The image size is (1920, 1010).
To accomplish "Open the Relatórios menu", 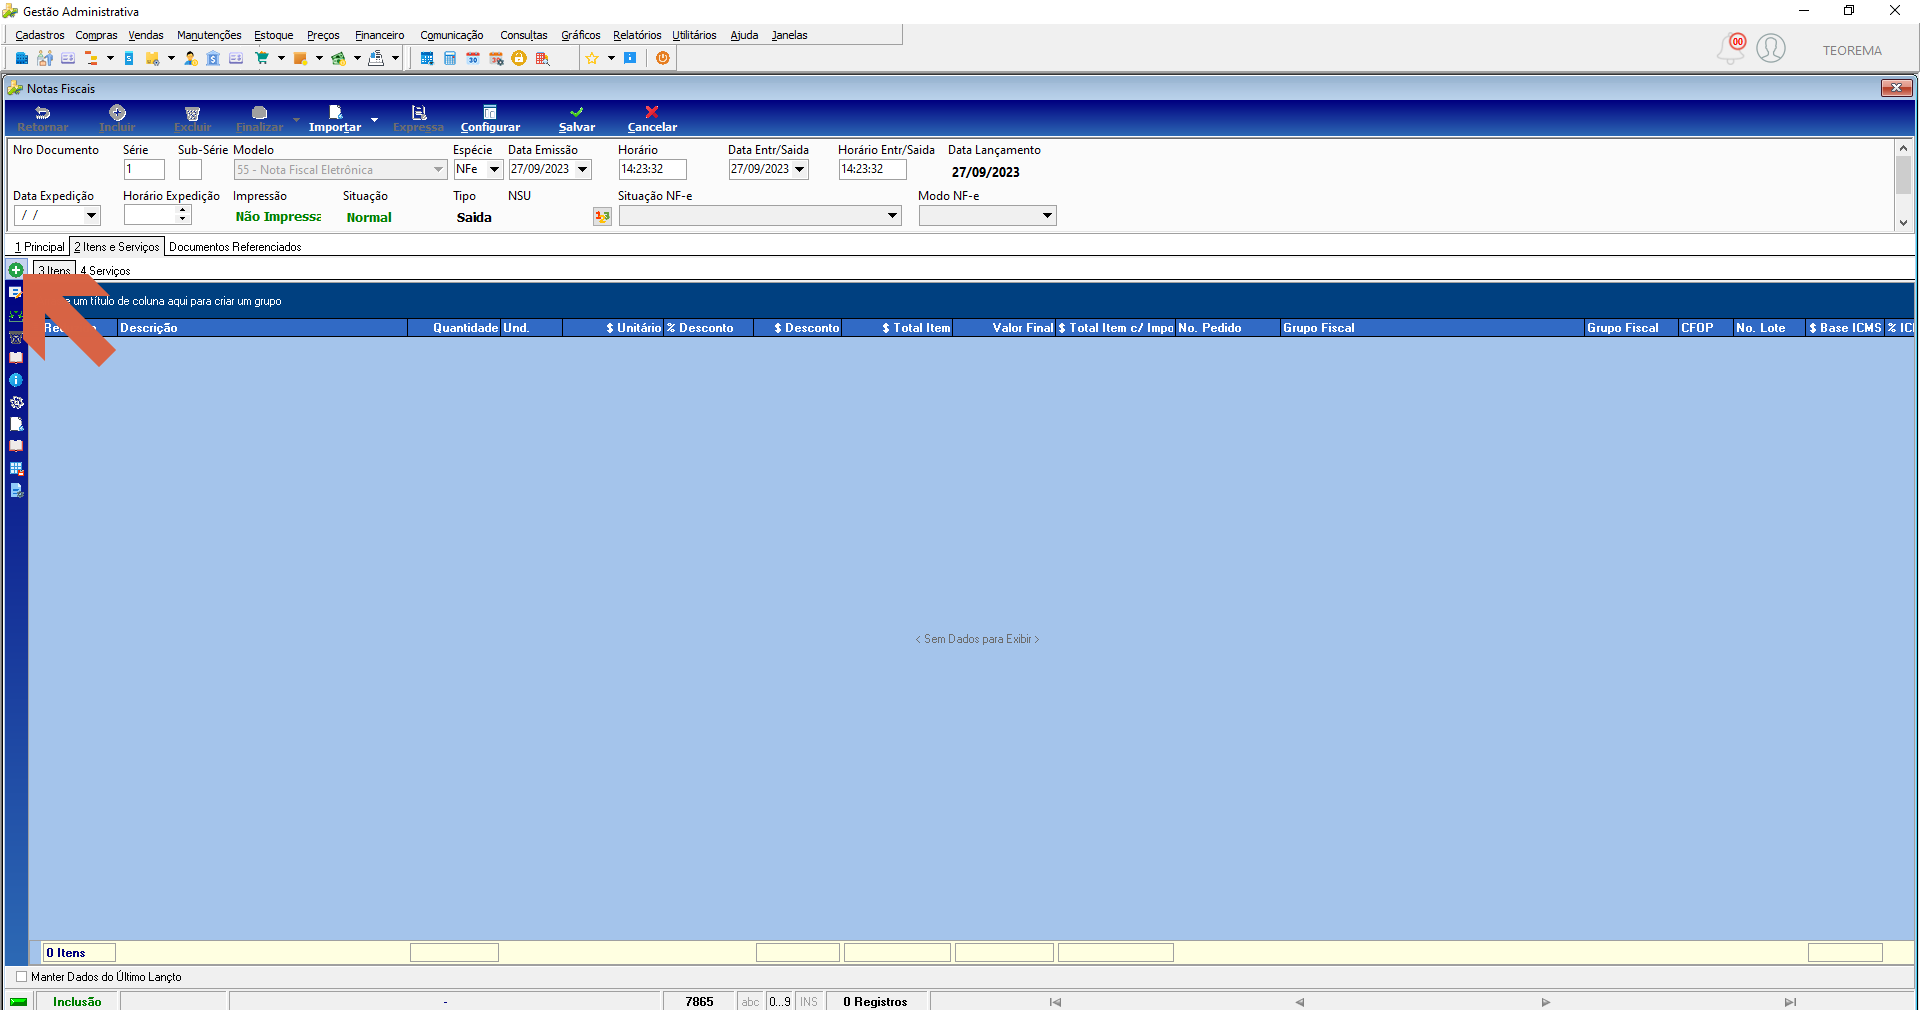I will (x=637, y=35).
